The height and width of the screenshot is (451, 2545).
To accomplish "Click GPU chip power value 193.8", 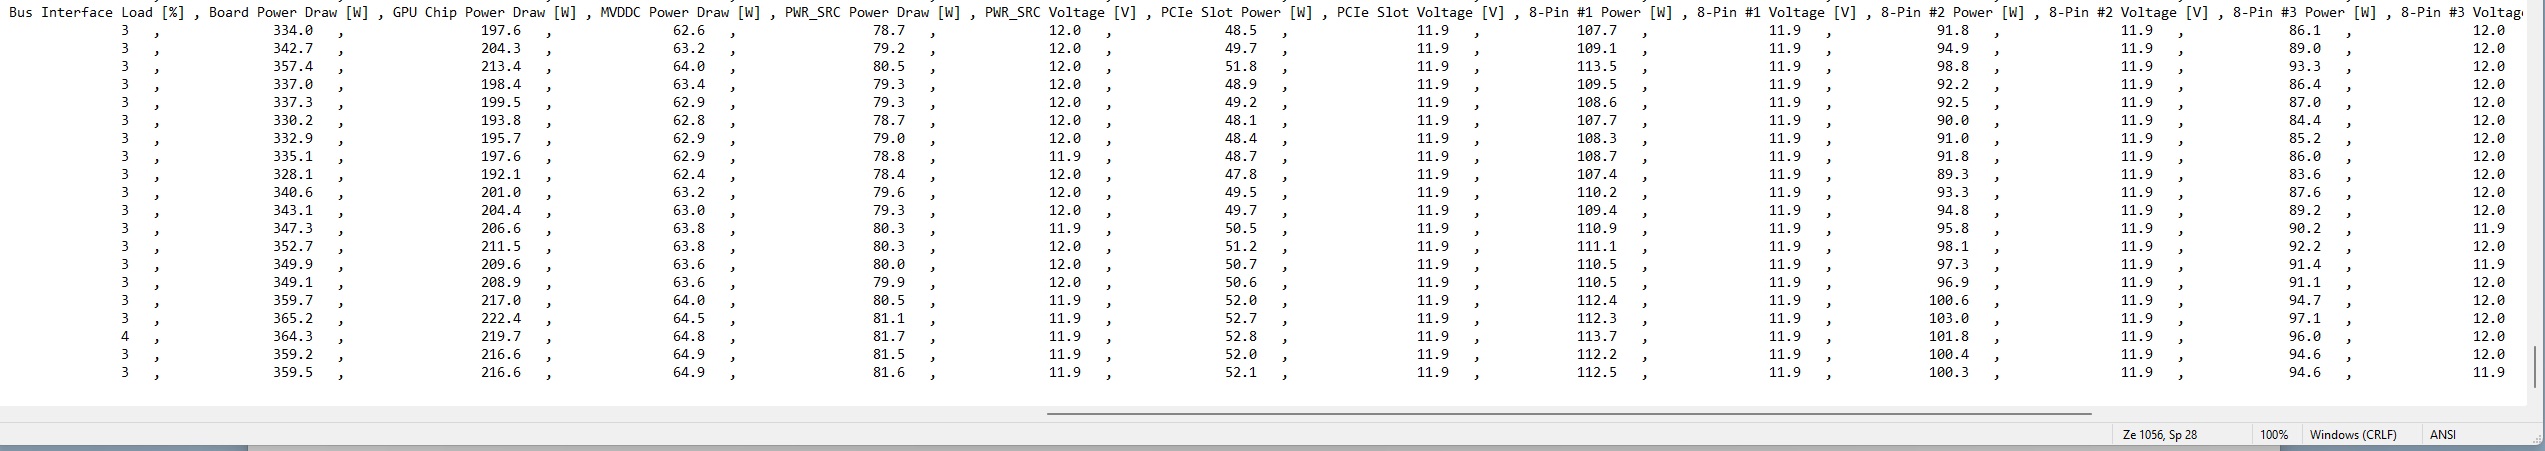I will point(501,120).
